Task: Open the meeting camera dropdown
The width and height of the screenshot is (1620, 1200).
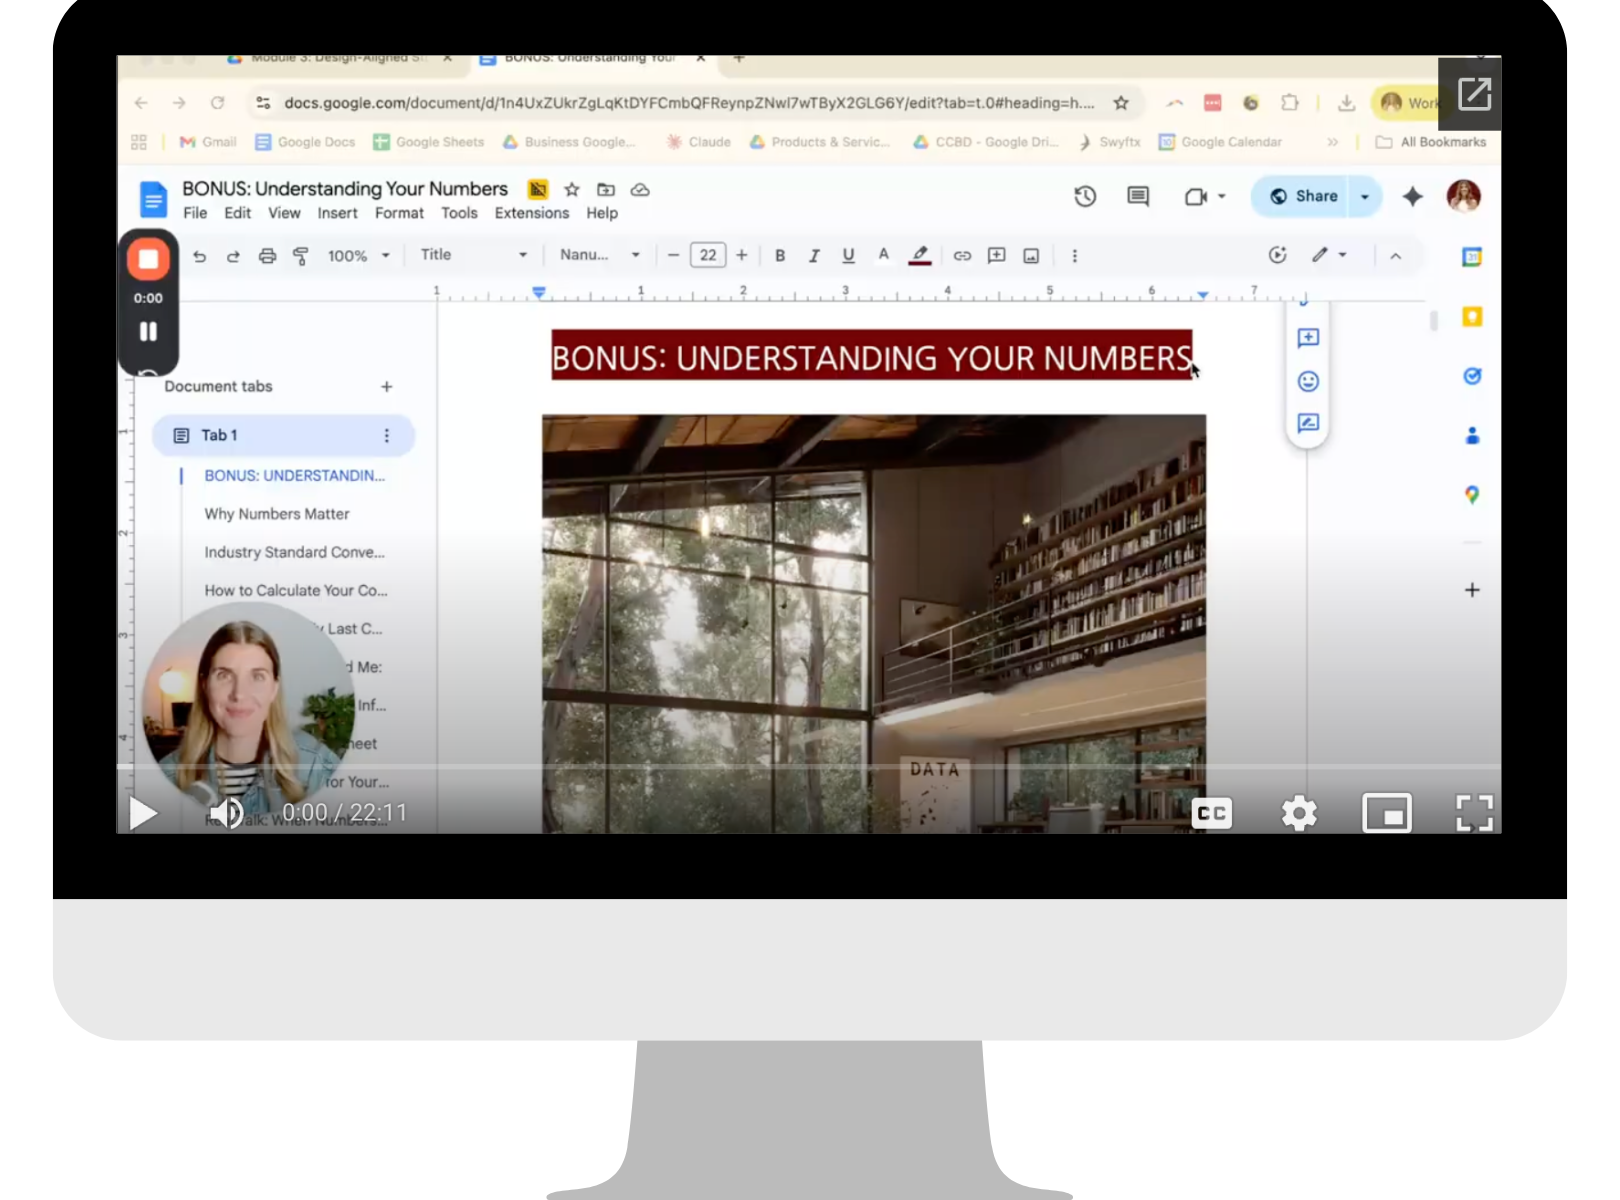Action: (1205, 196)
